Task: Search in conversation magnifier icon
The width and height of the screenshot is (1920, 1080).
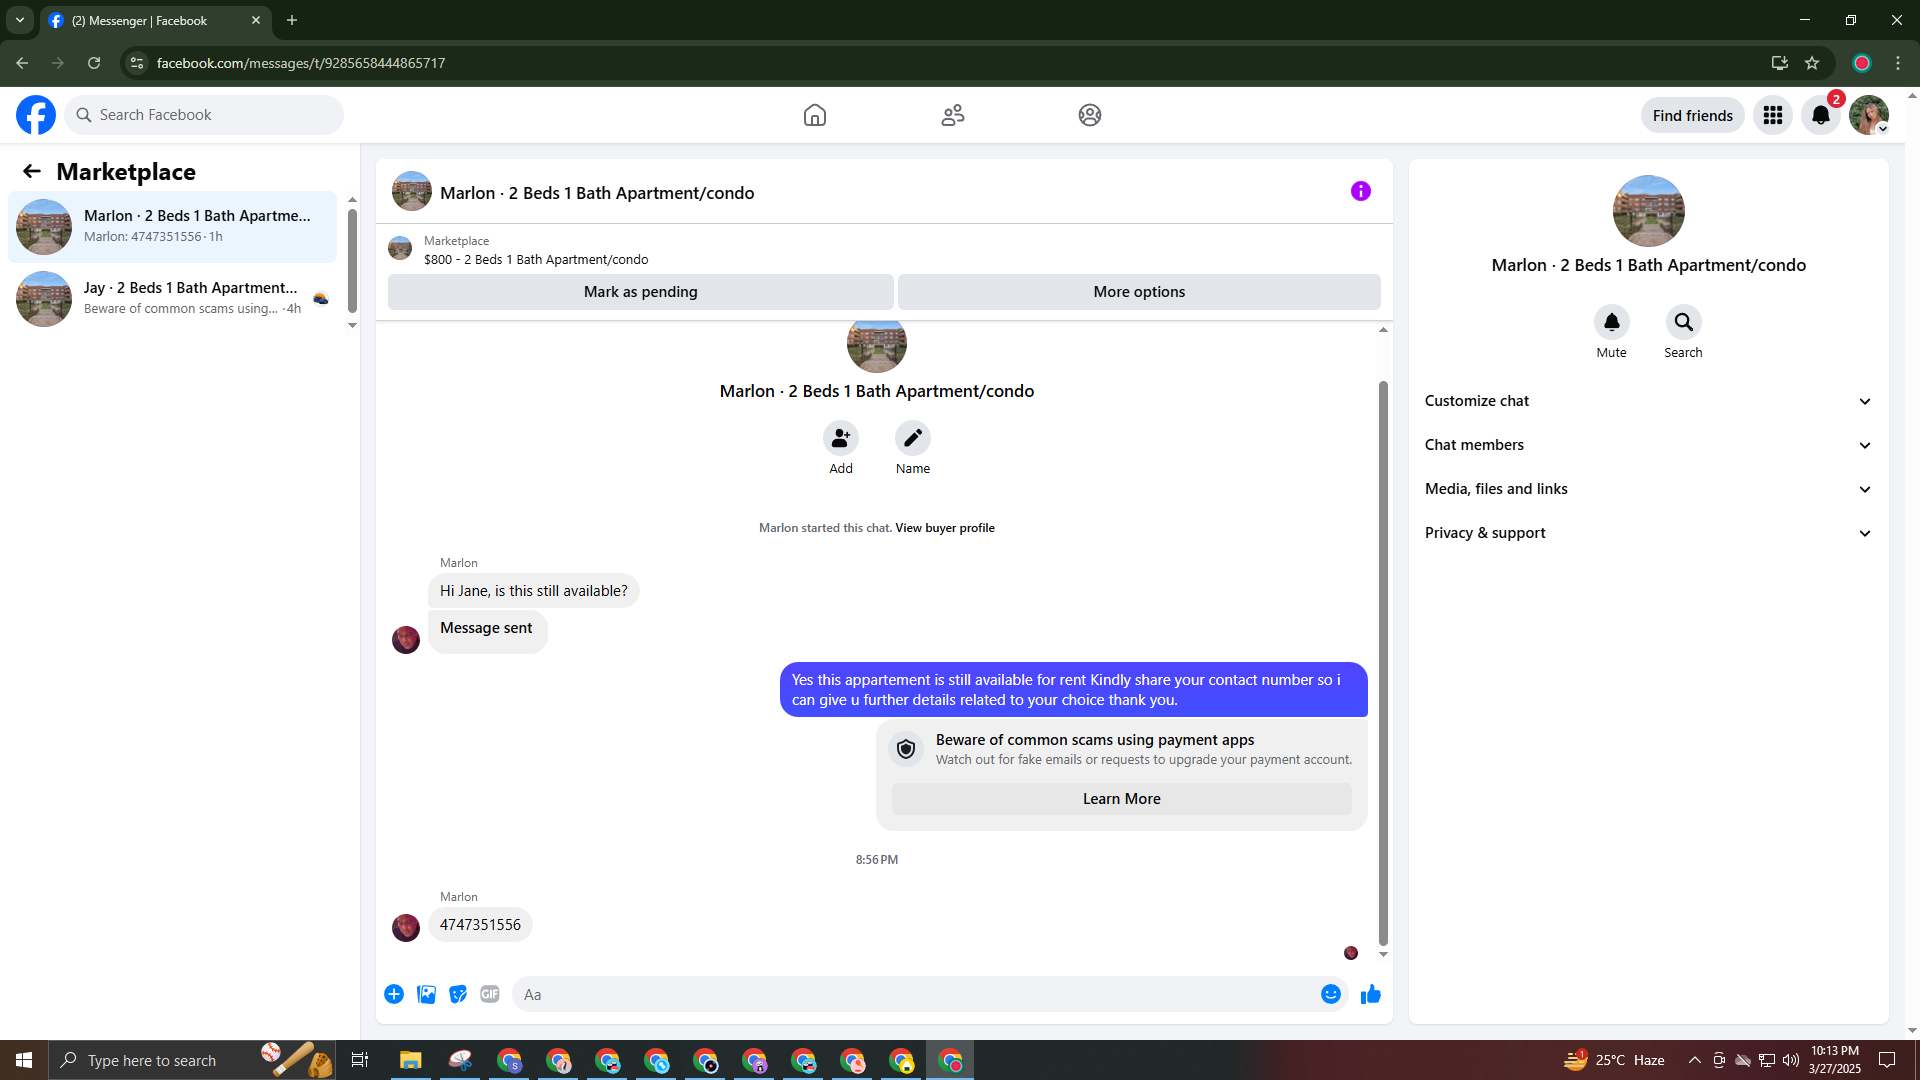Action: 1684,322
